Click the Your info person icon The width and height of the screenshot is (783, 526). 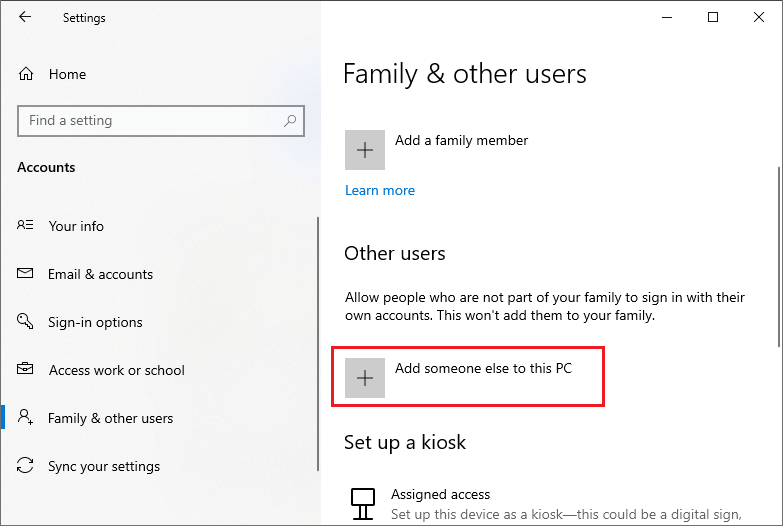[x=25, y=225]
